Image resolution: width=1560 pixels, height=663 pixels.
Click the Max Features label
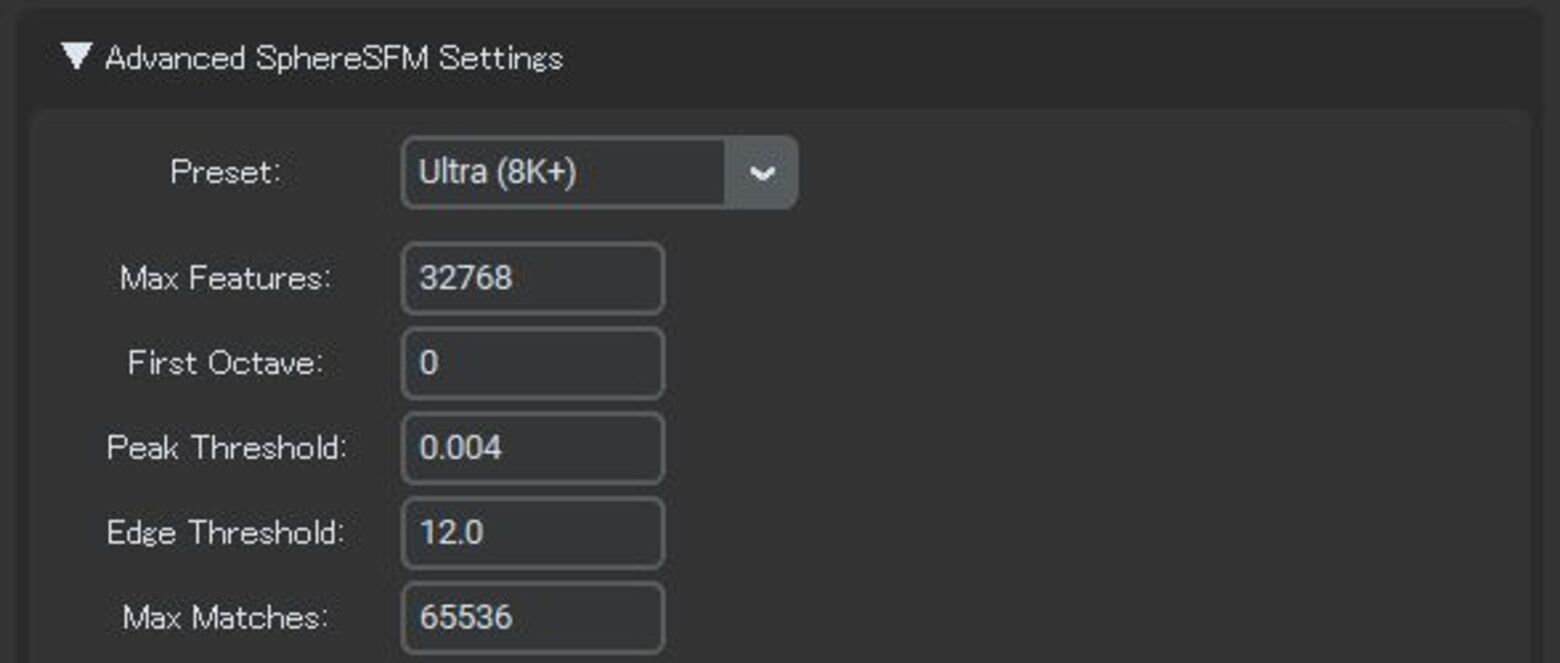click(225, 278)
